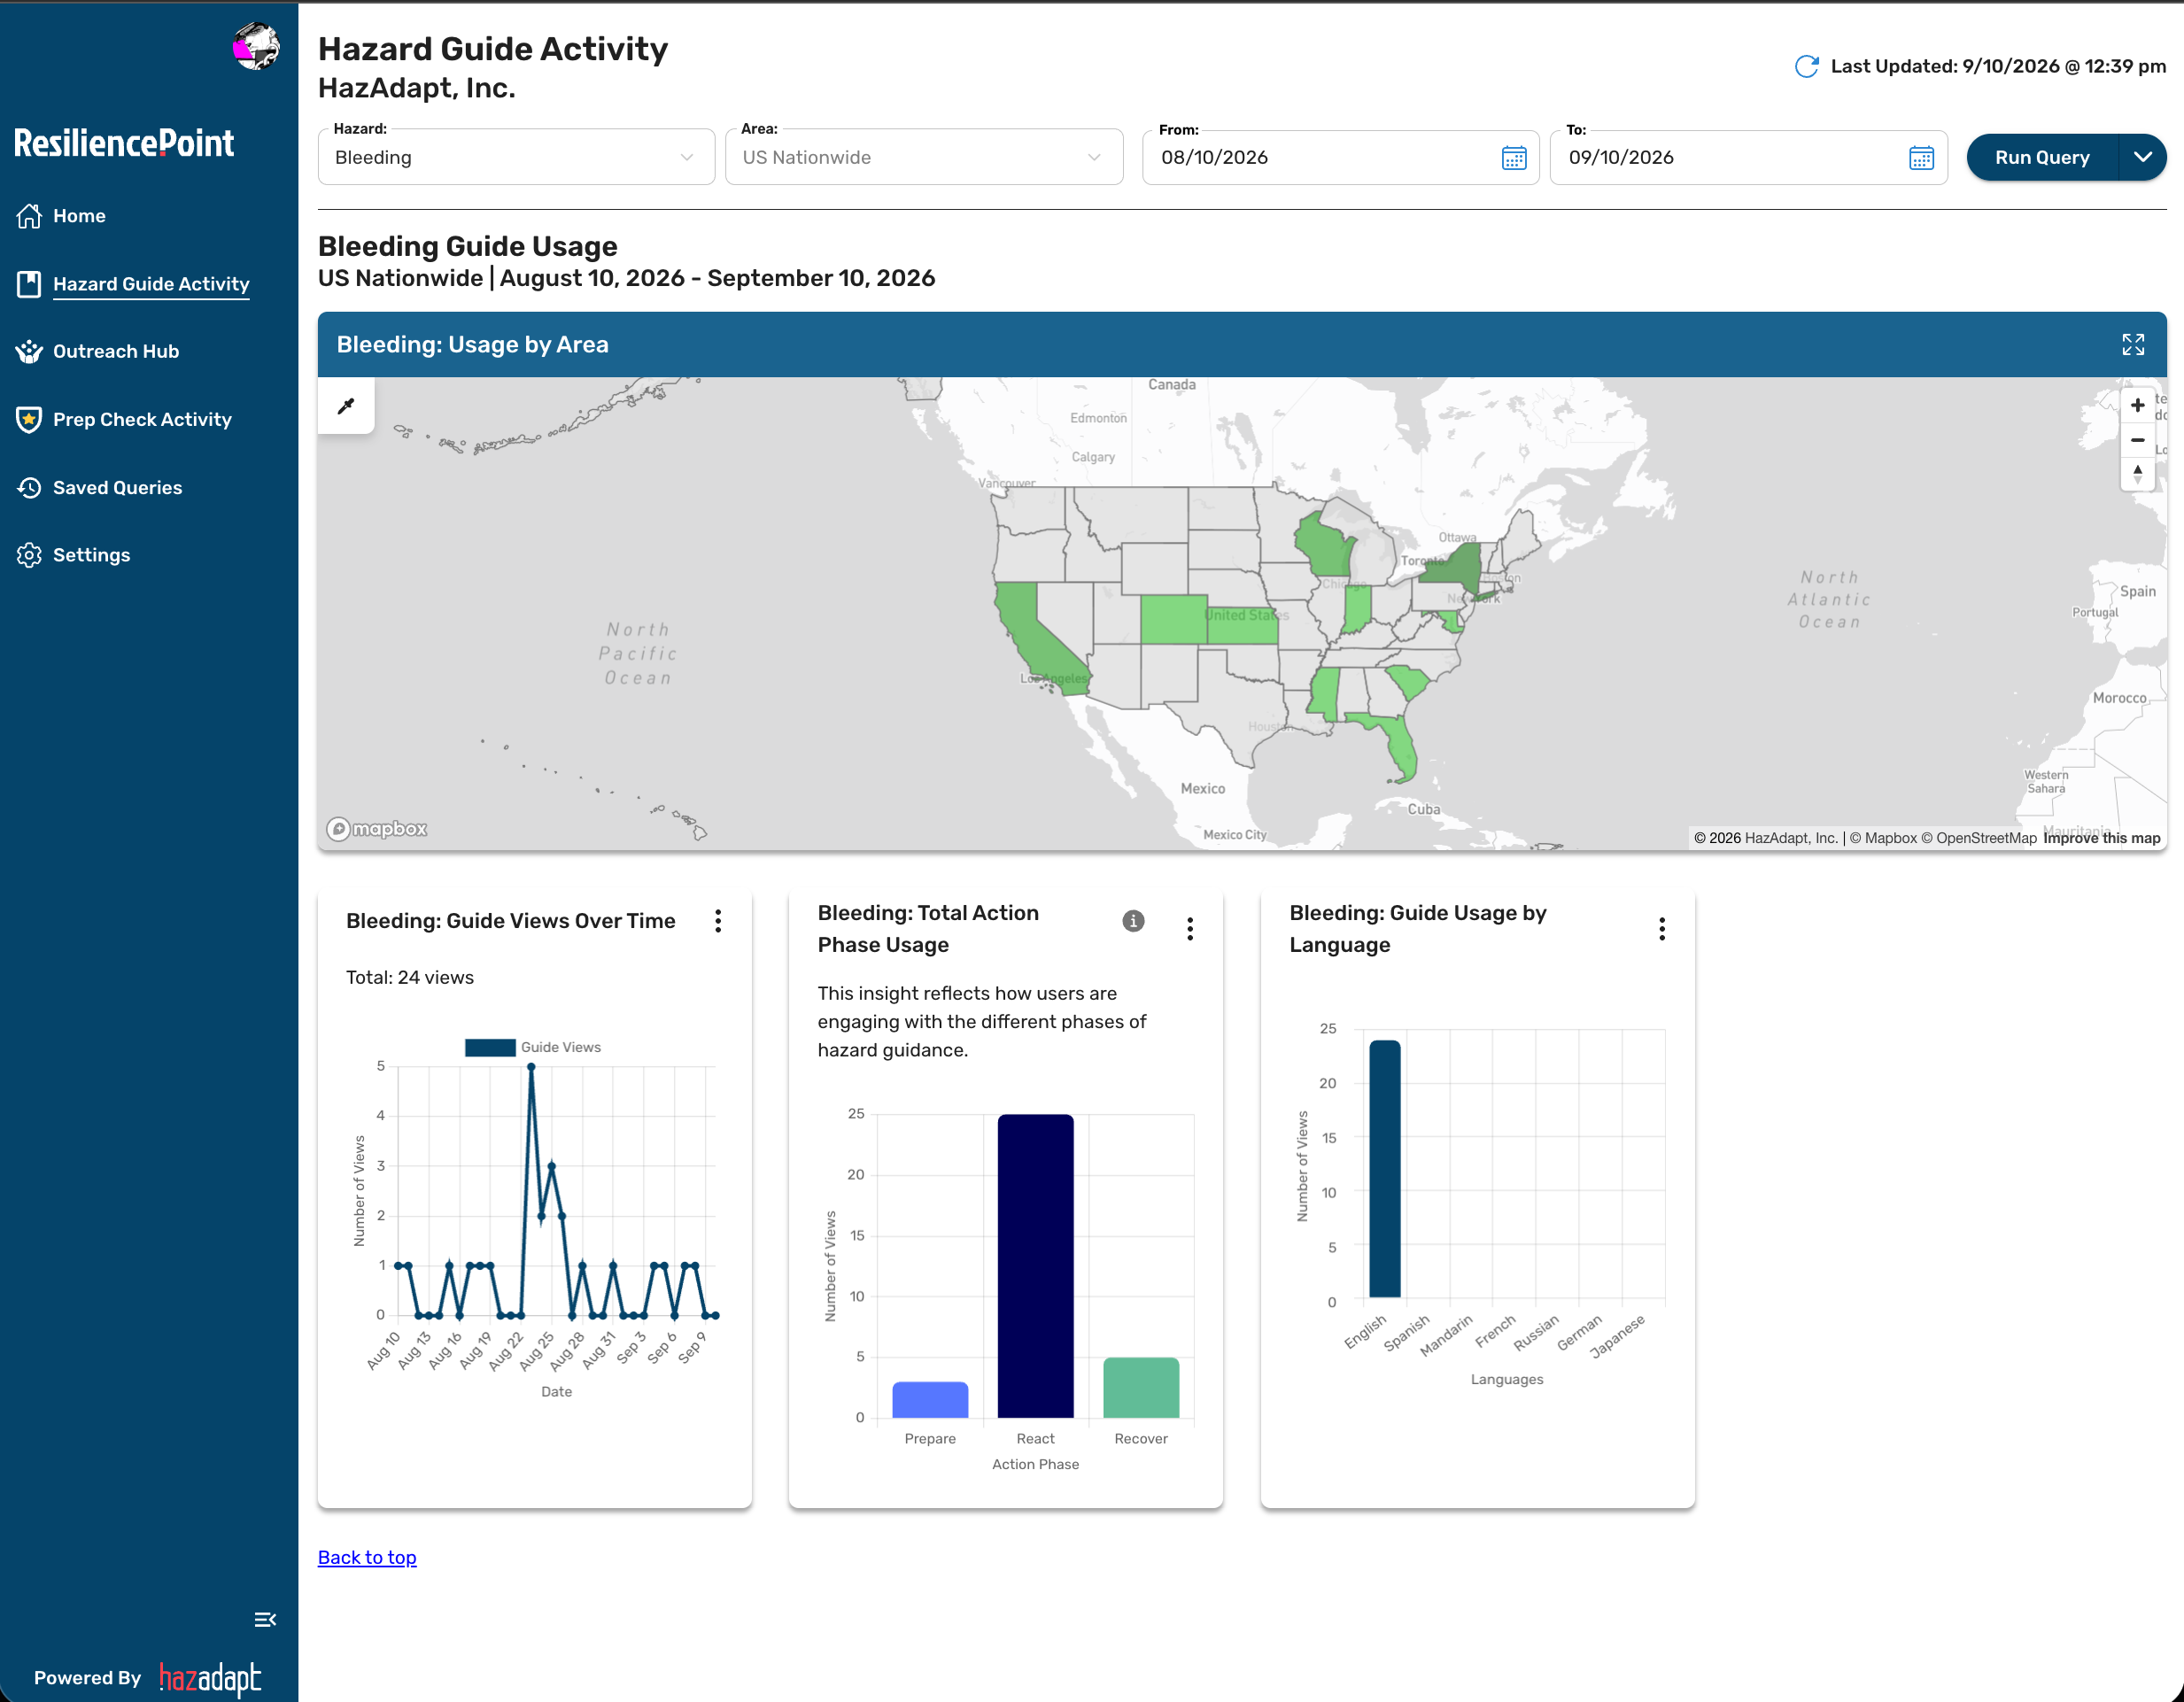Click the info icon for Action Phase Usage
2184x1702 pixels.
[x=1133, y=921]
